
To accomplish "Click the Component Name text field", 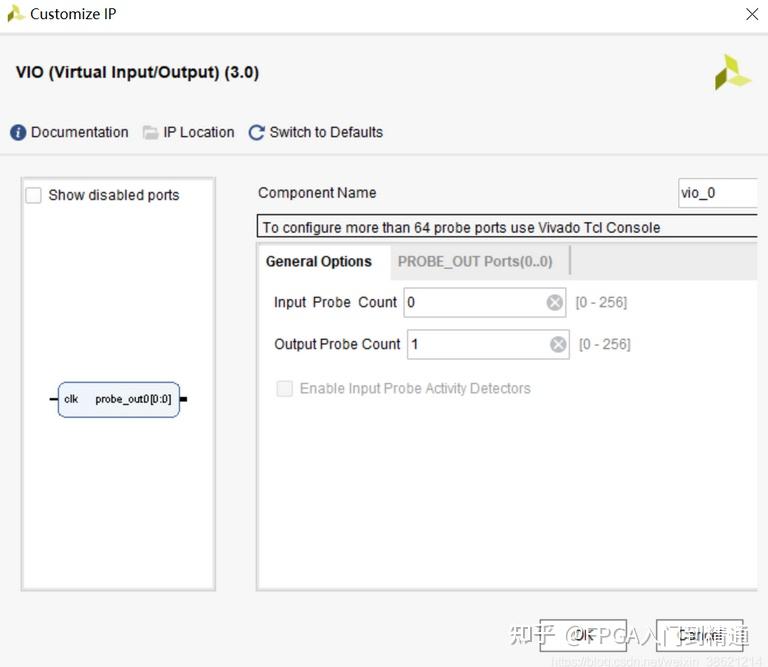I will click(x=717, y=193).
